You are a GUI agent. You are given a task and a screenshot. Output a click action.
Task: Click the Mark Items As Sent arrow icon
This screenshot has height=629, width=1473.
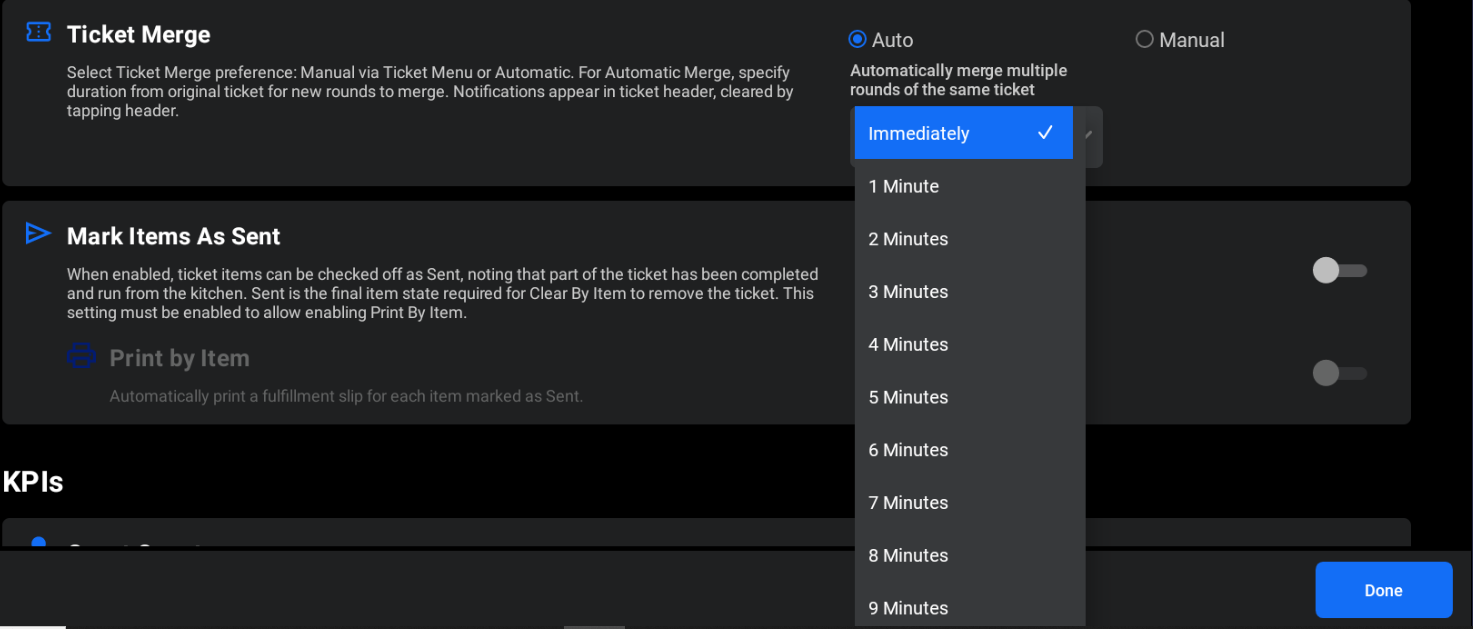click(x=38, y=234)
